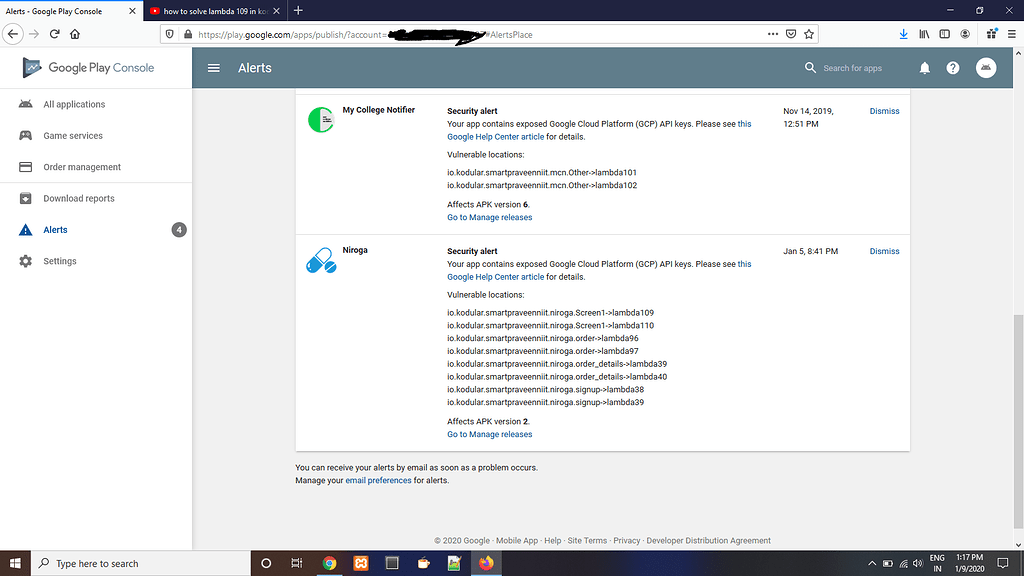The height and width of the screenshot is (576, 1024).
Task: Click the site lock padlock icon
Action: point(188,34)
